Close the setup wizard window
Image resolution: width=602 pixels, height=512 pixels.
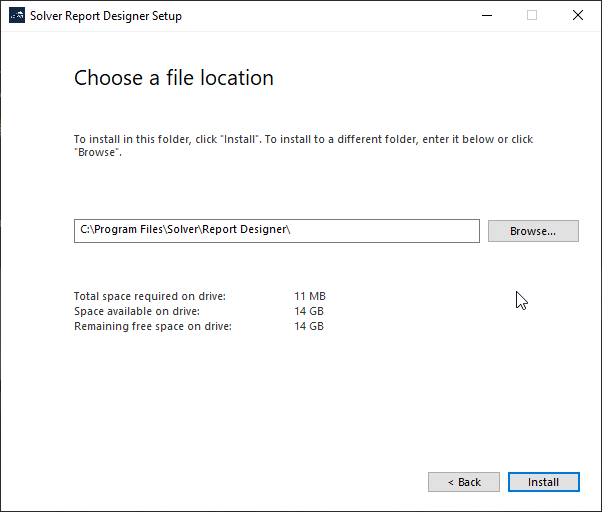(x=578, y=16)
